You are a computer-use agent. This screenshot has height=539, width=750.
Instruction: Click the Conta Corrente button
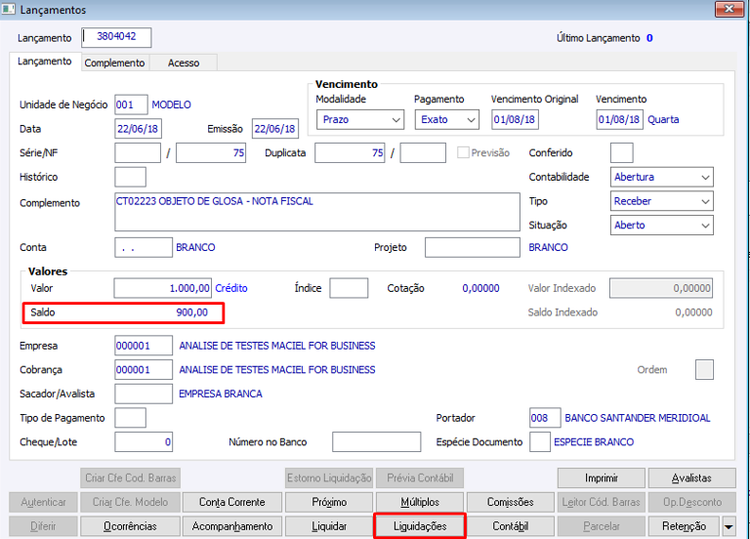point(232,502)
